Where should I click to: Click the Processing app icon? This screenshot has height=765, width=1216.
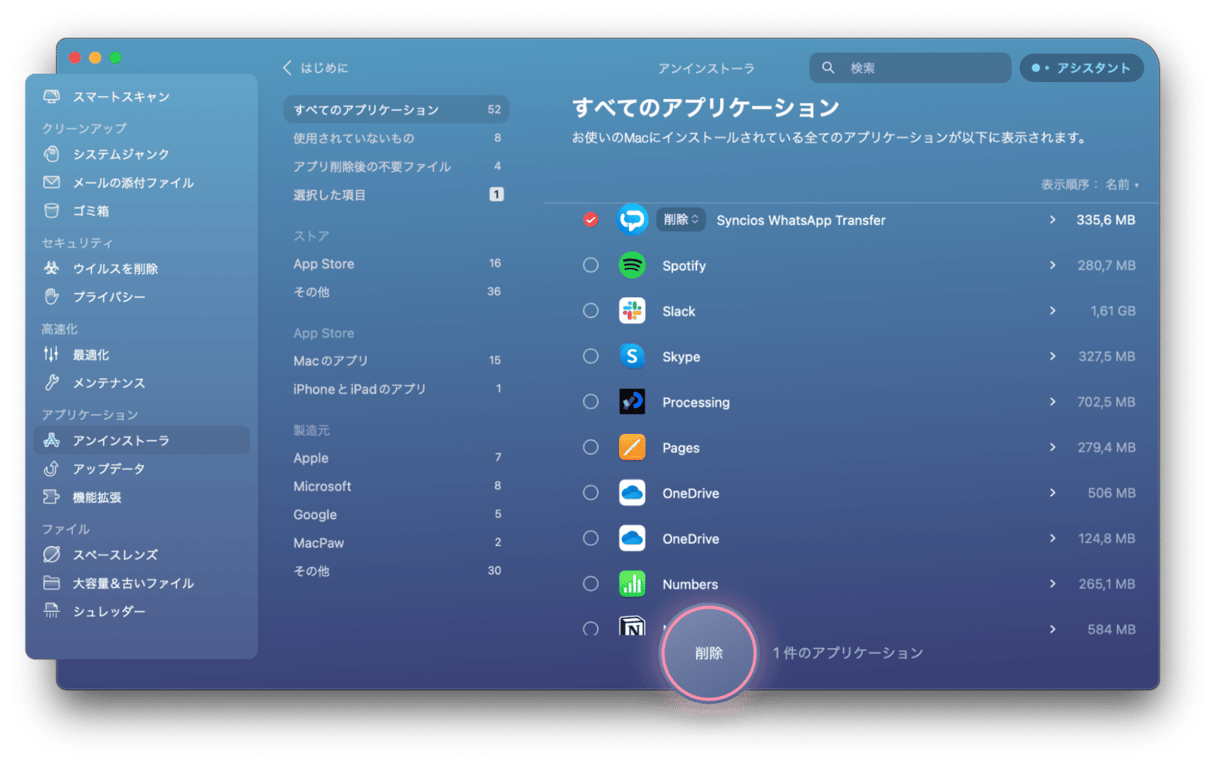point(632,402)
